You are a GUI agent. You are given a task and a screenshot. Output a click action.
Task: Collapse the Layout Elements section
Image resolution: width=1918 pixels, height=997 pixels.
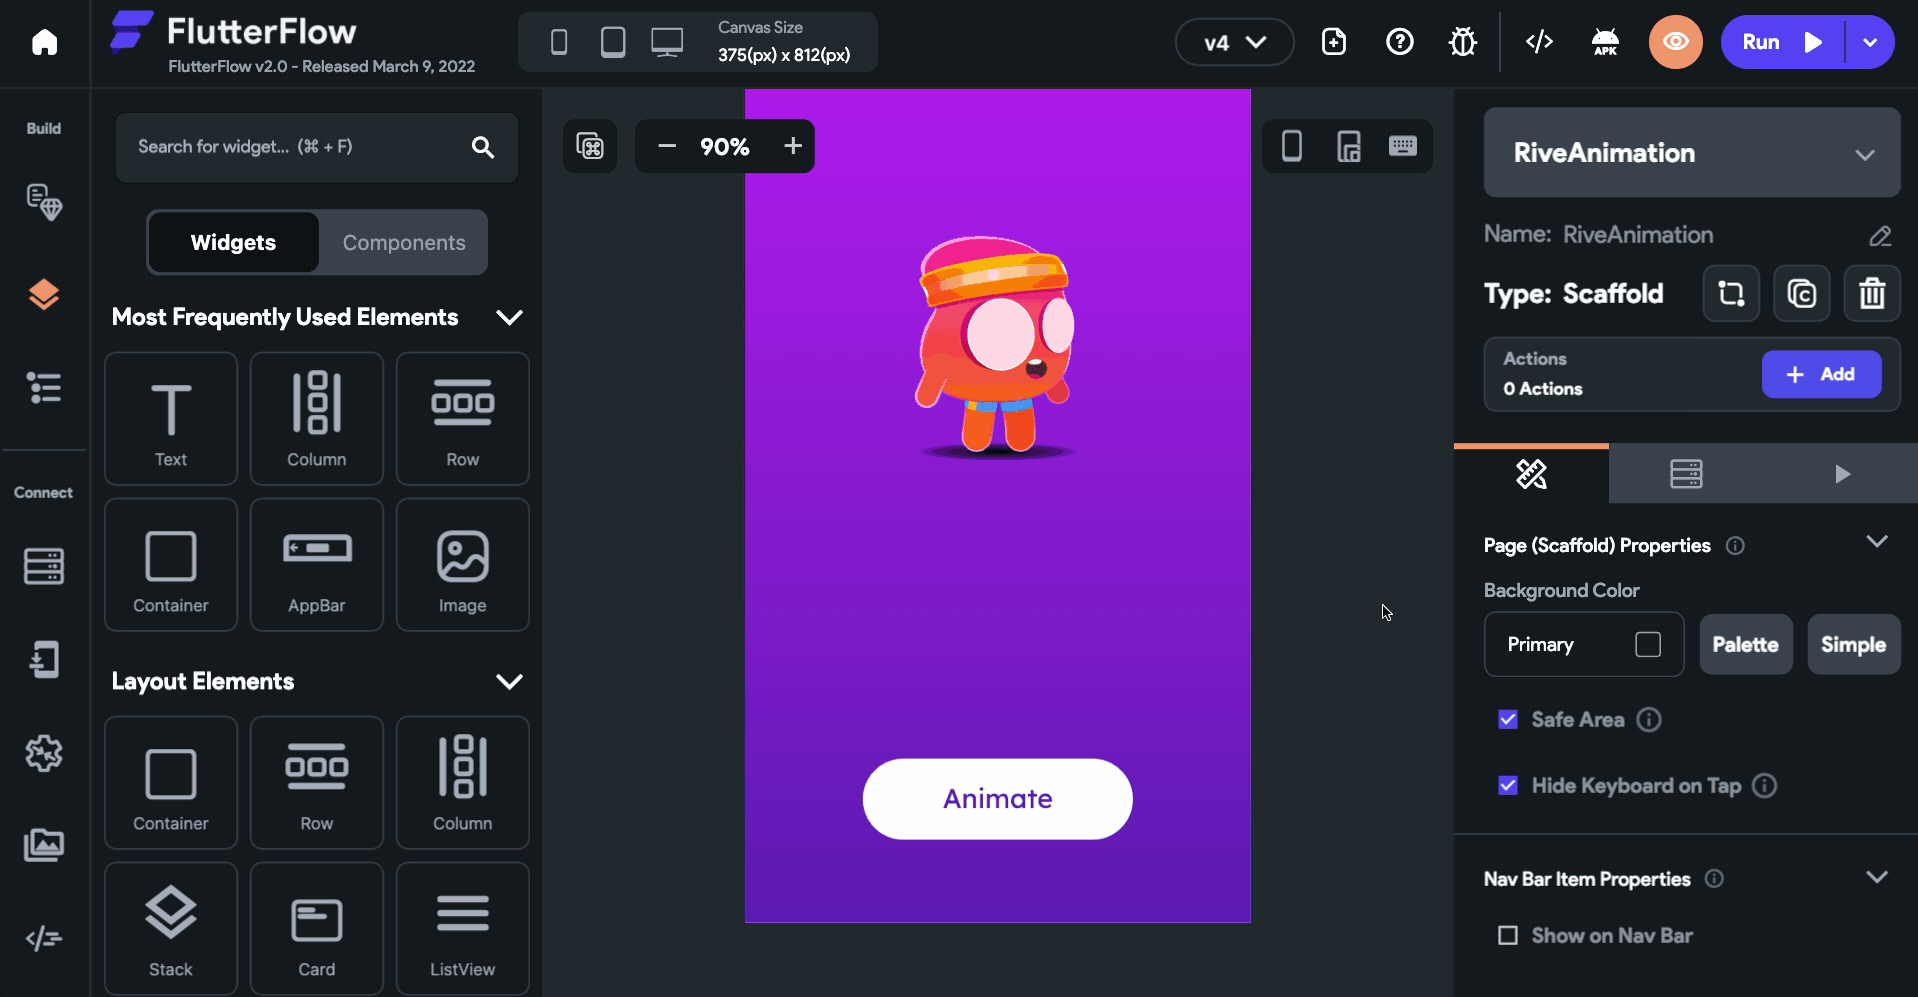coord(509,681)
